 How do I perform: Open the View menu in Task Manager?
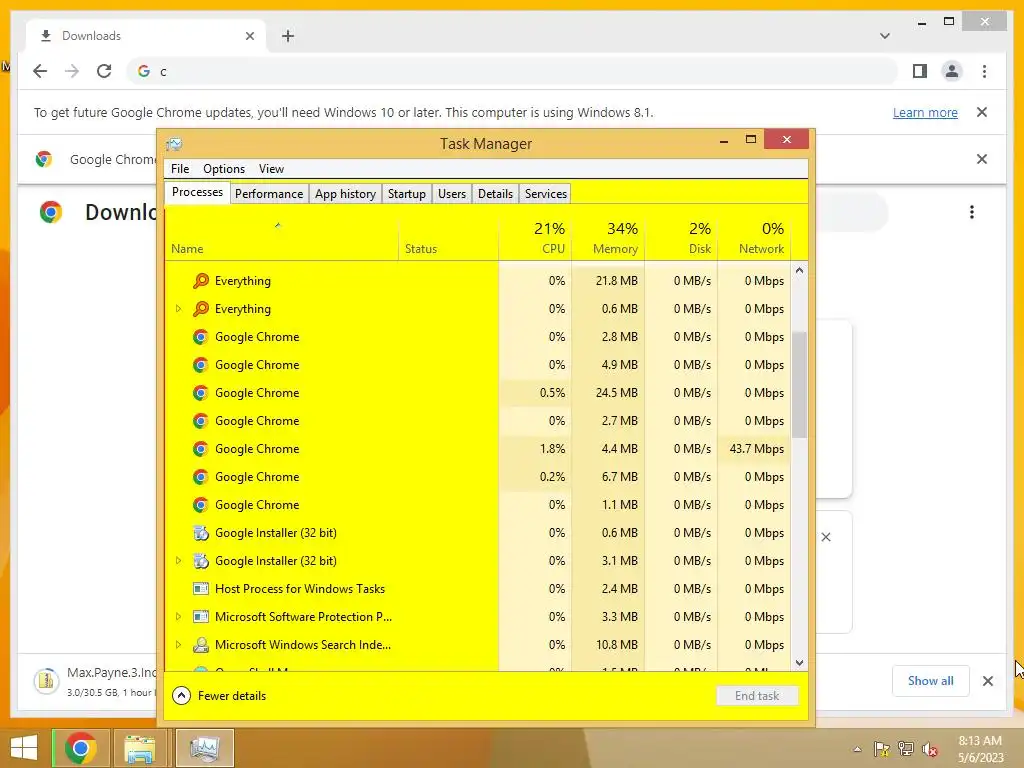[x=271, y=169]
